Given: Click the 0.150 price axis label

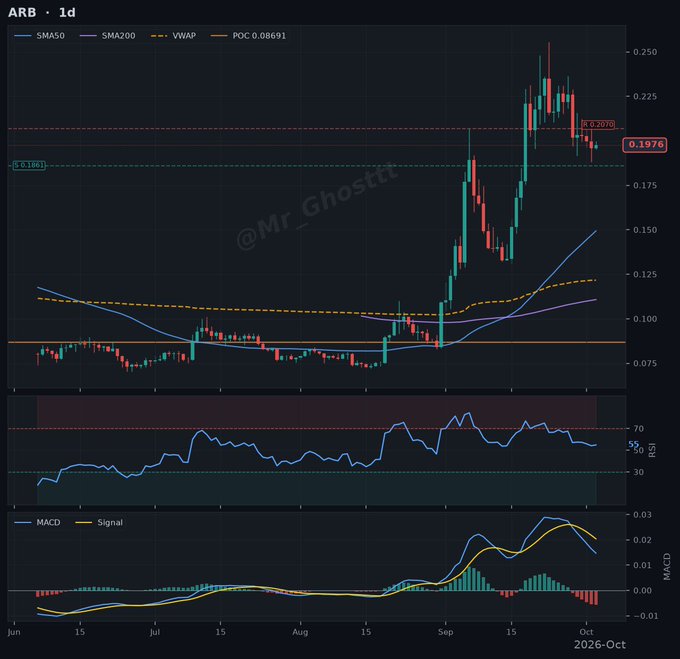Looking at the screenshot, I should [x=644, y=230].
